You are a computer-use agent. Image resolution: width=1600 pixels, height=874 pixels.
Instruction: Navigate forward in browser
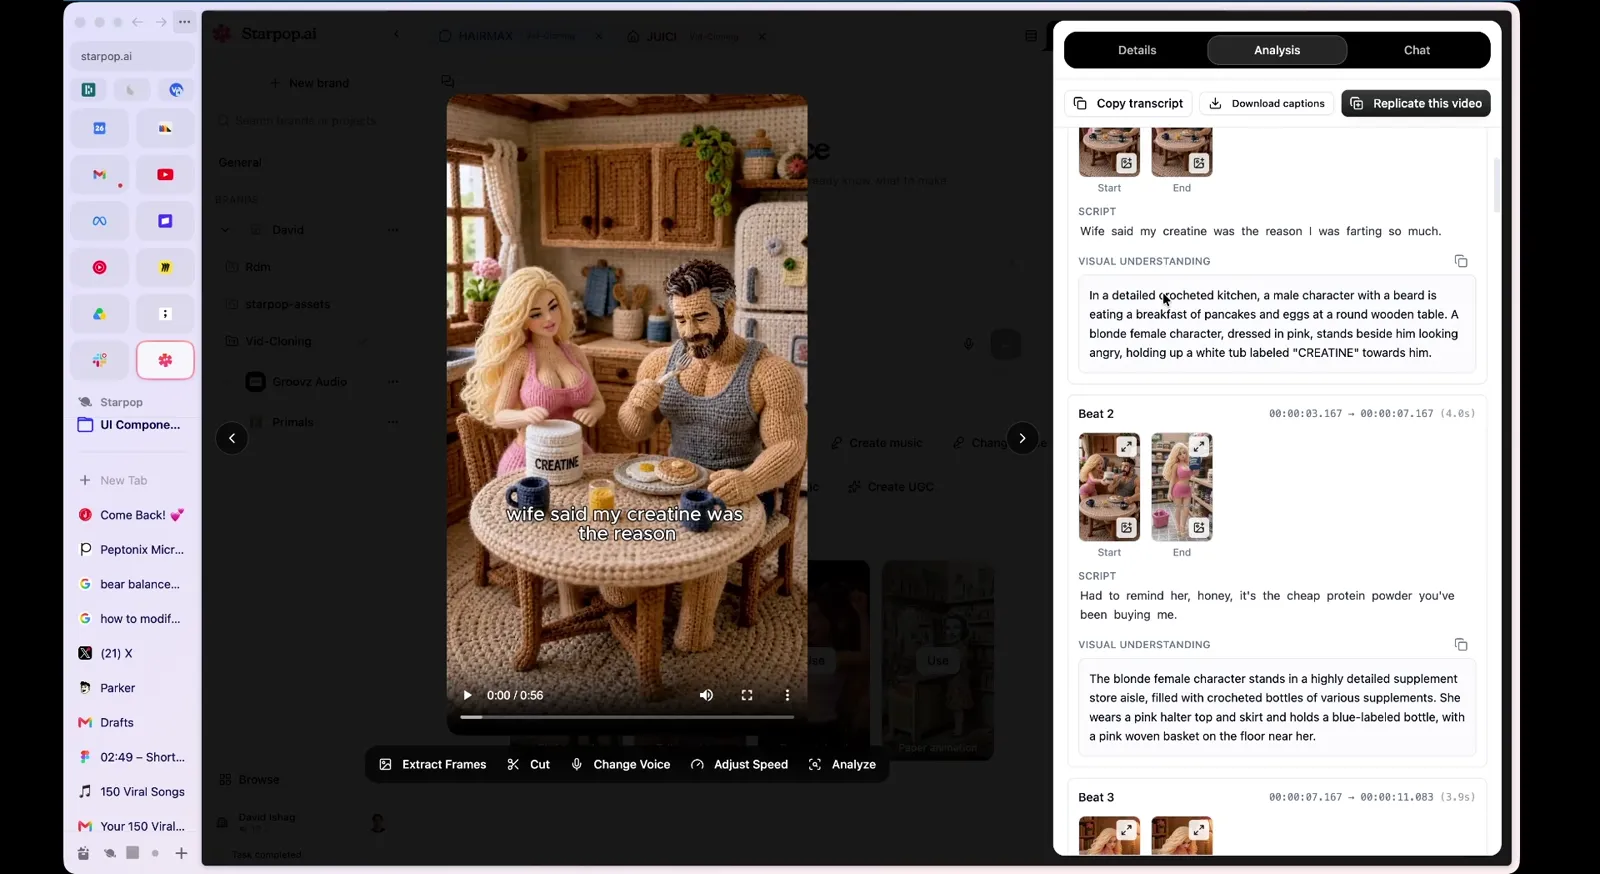tap(161, 22)
